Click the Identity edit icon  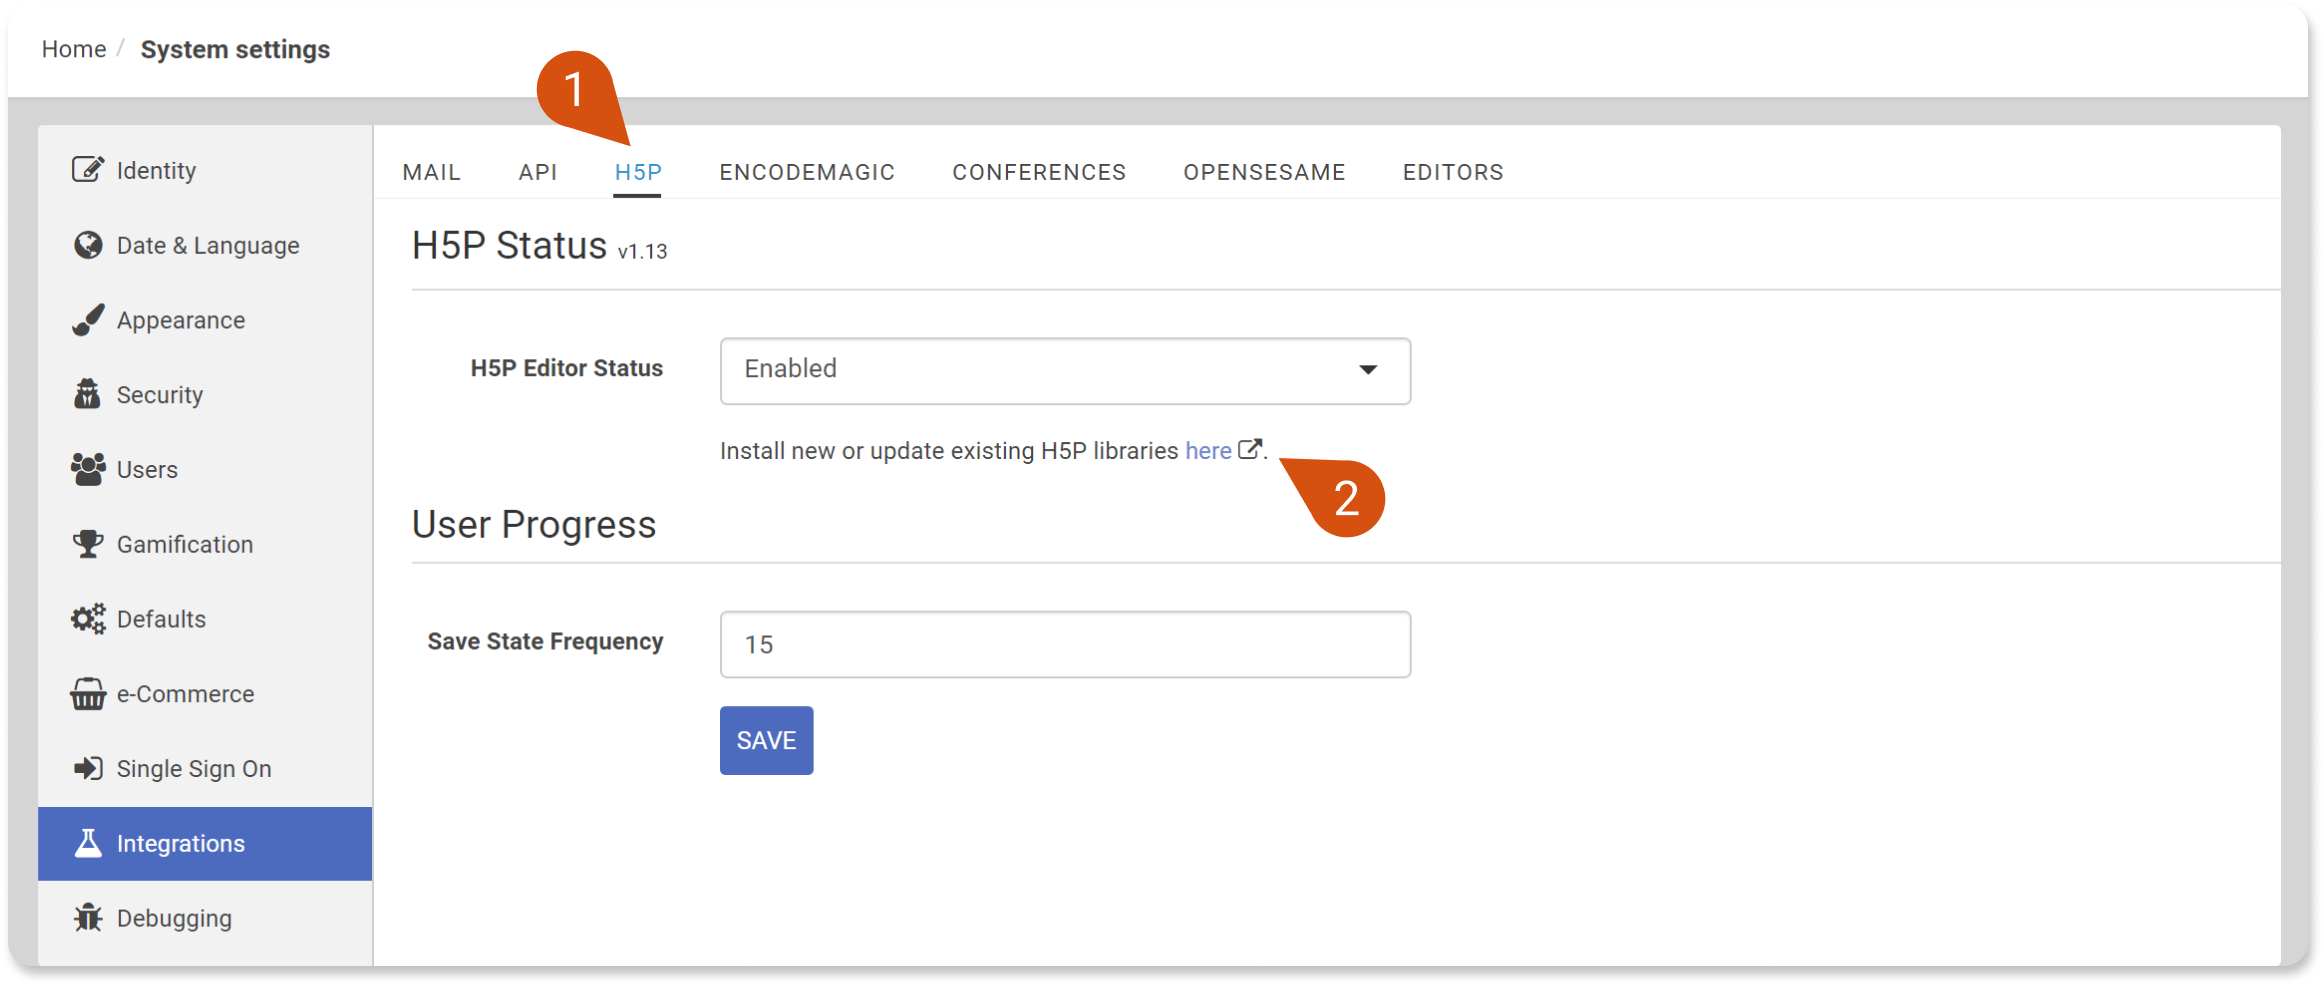87,170
